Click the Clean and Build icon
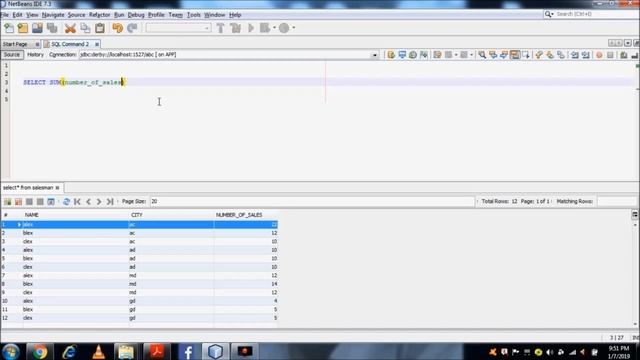 pos(236,28)
